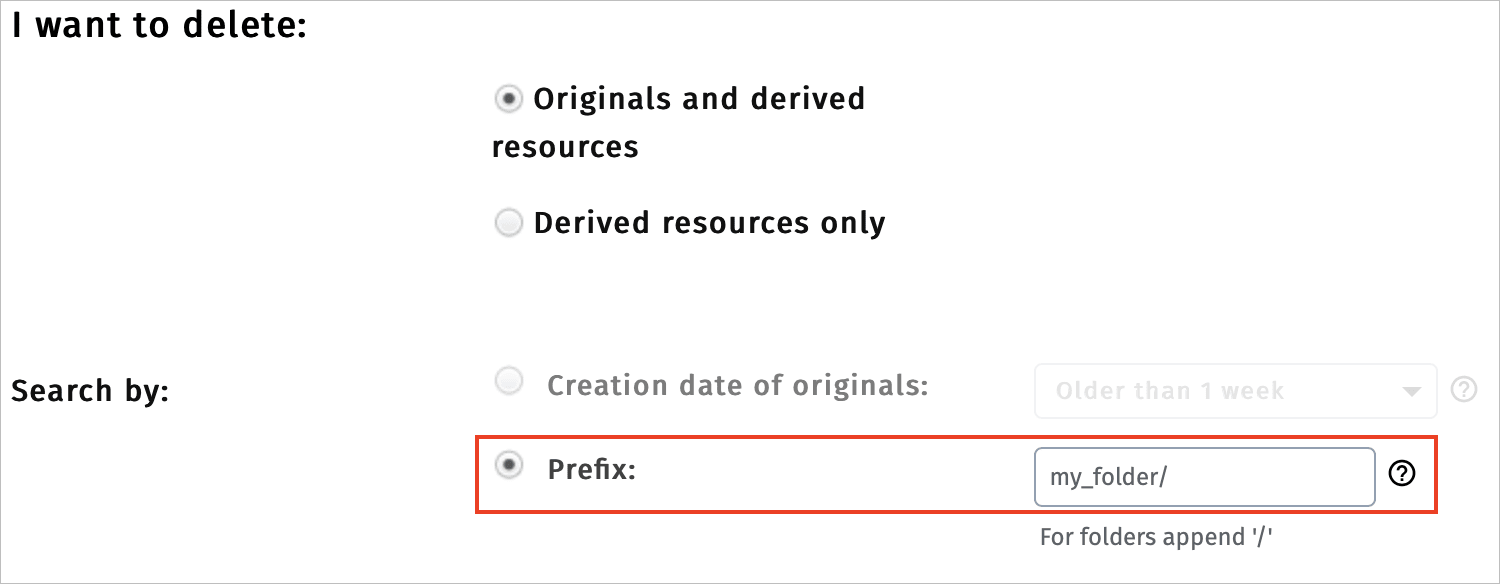Click the "Creation date of originals:" label
Image resolution: width=1500 pixels, height=584 pixels.
click(737, 385)
